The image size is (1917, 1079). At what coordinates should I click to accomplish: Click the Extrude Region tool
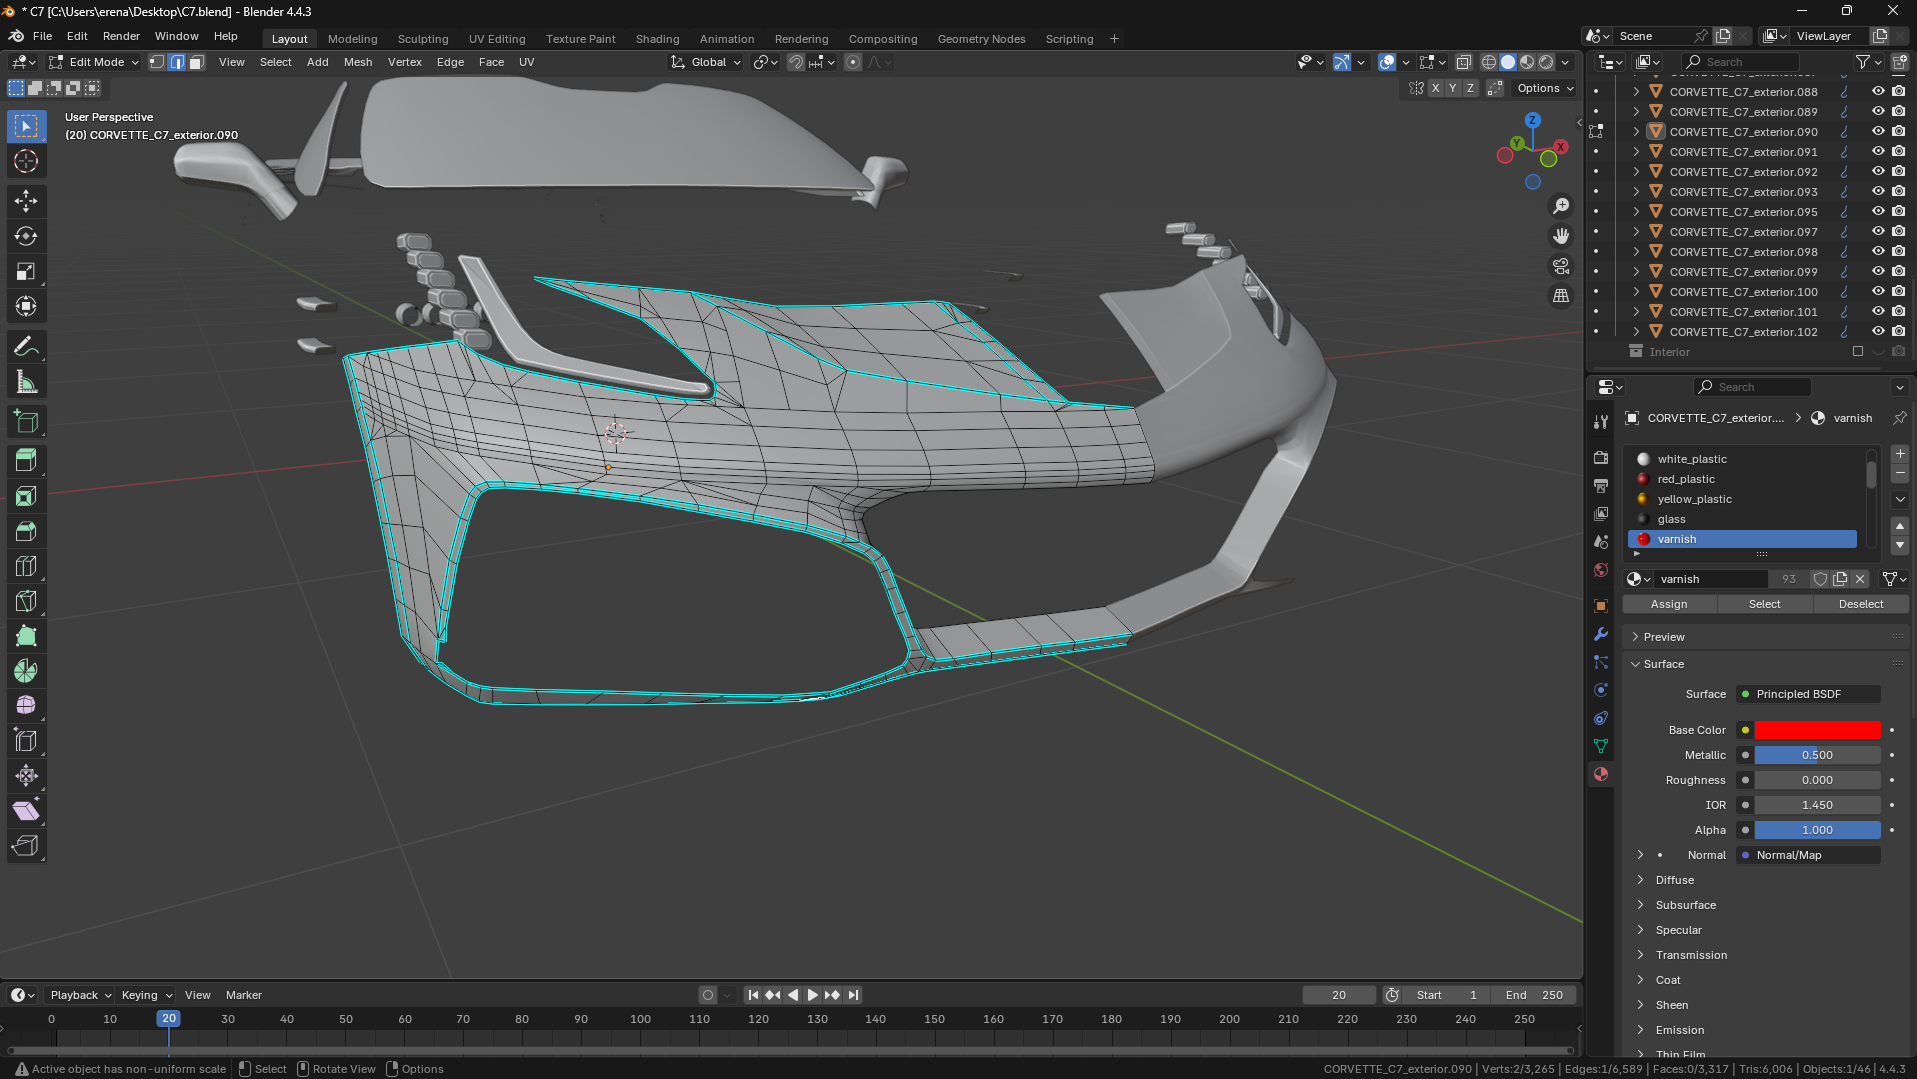tap(26, 461)
